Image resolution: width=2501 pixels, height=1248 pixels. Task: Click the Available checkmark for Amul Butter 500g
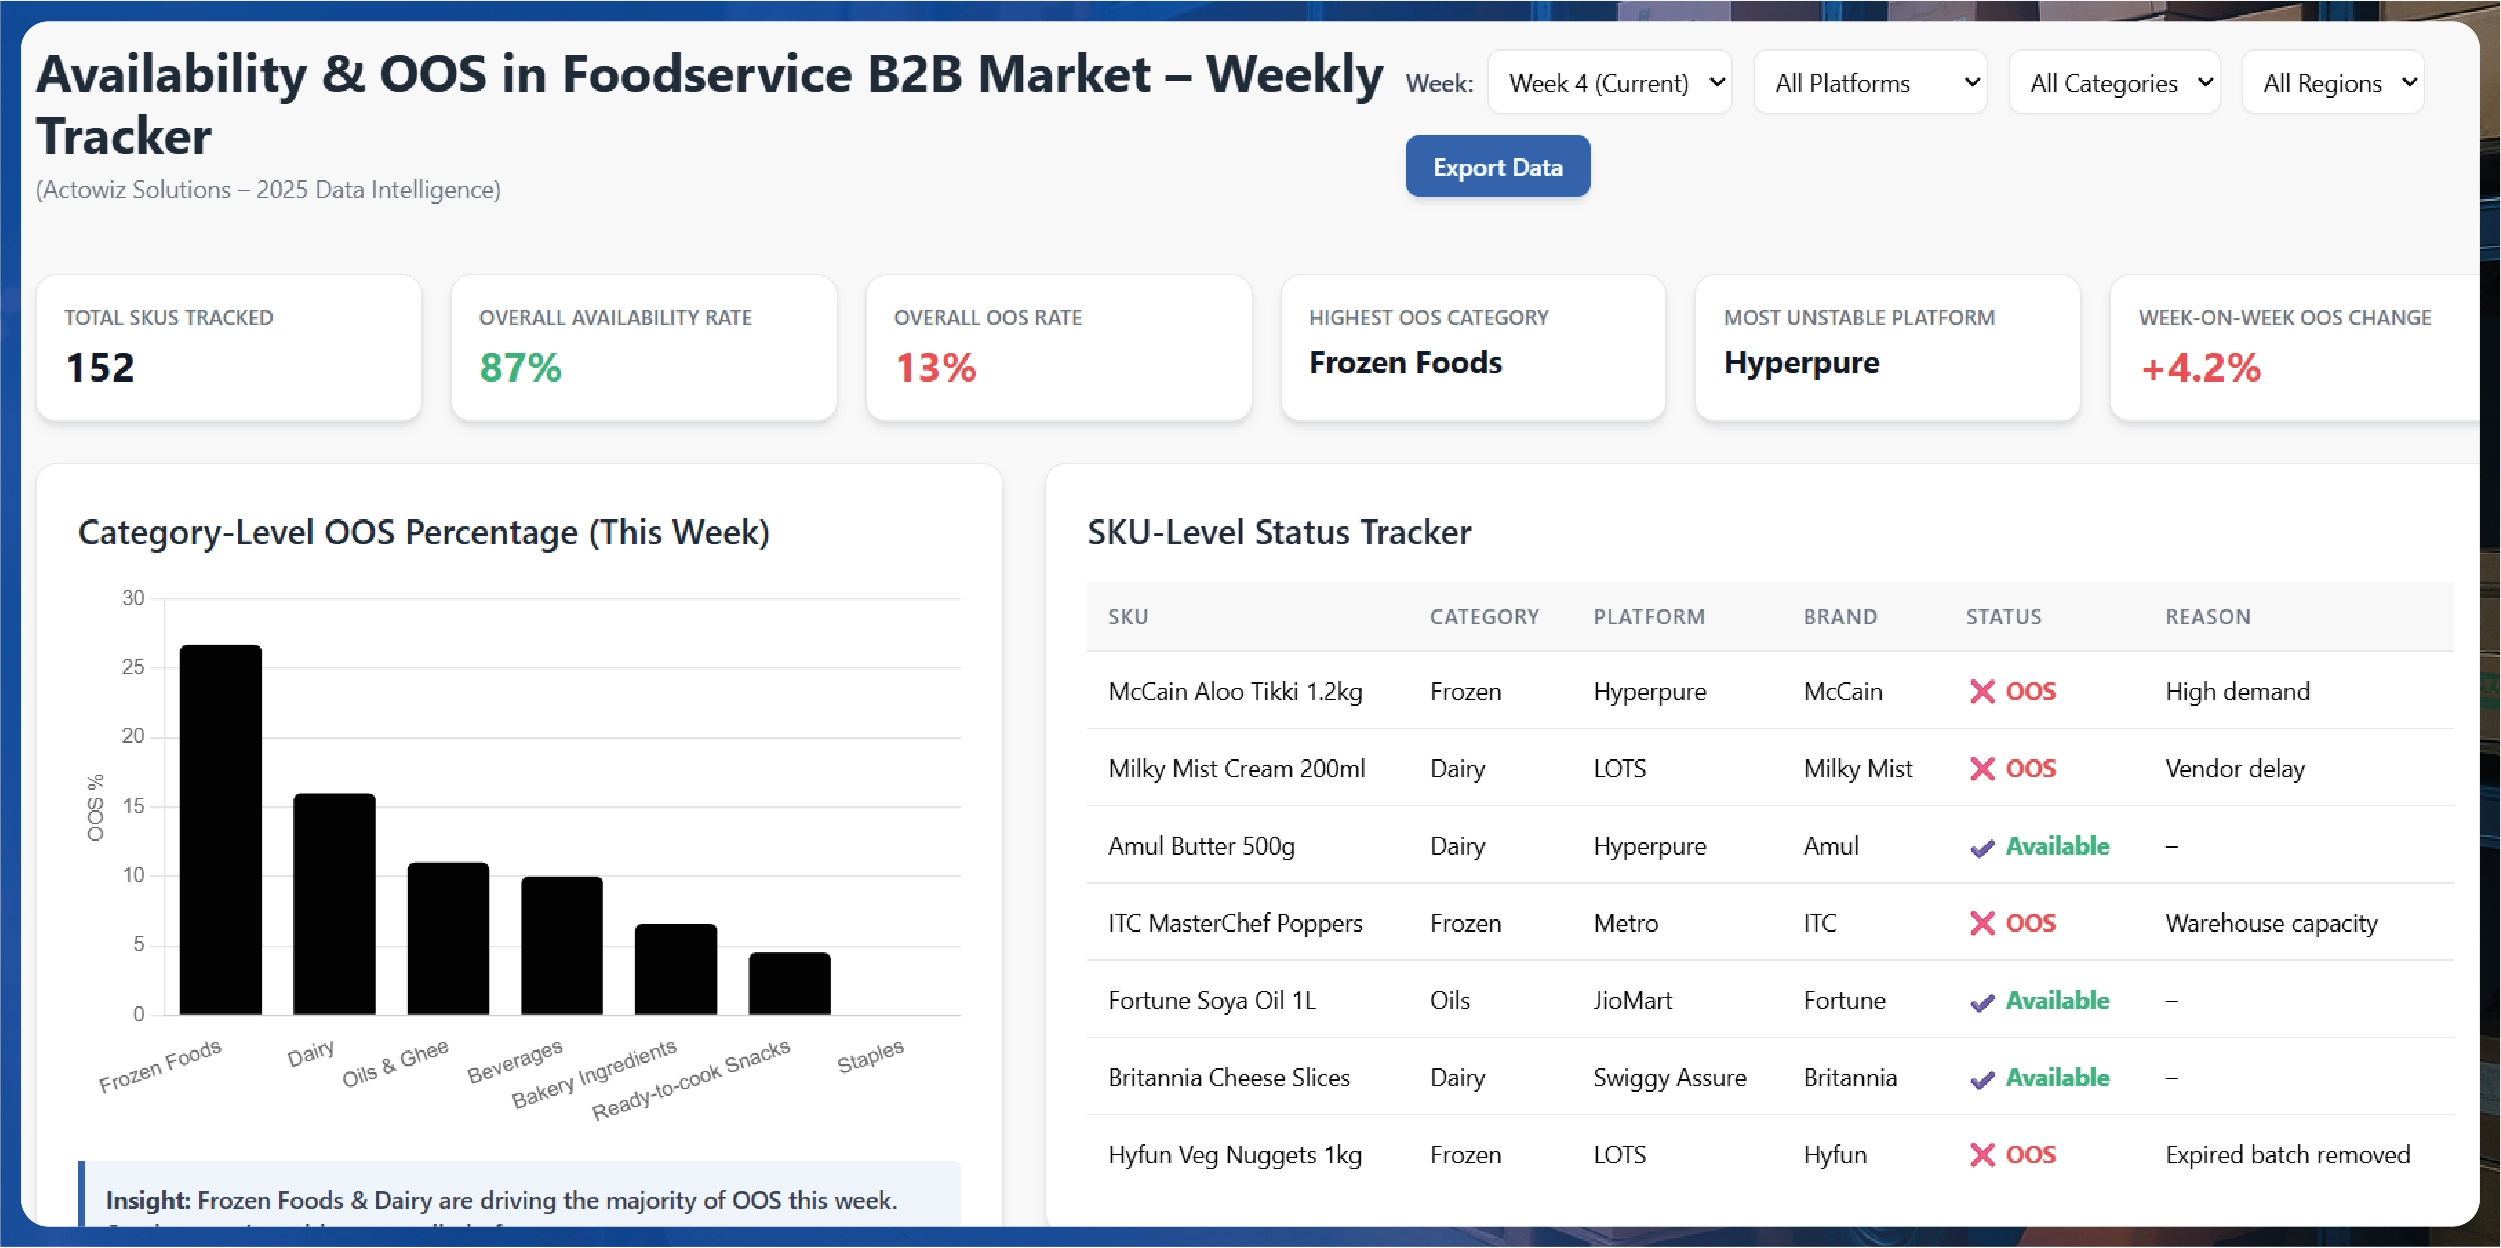coord(1981,848)
